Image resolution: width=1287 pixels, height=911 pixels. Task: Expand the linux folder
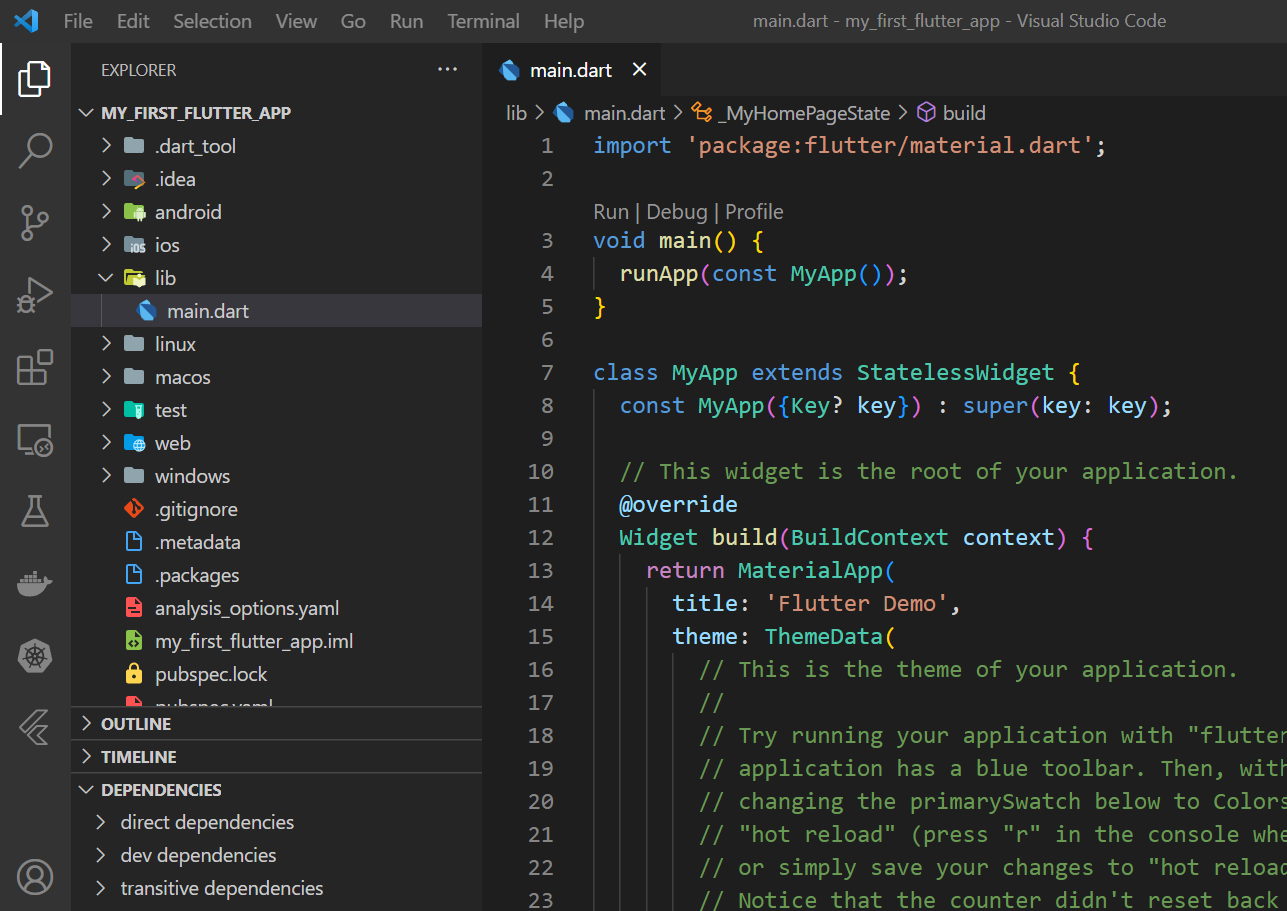106,344
